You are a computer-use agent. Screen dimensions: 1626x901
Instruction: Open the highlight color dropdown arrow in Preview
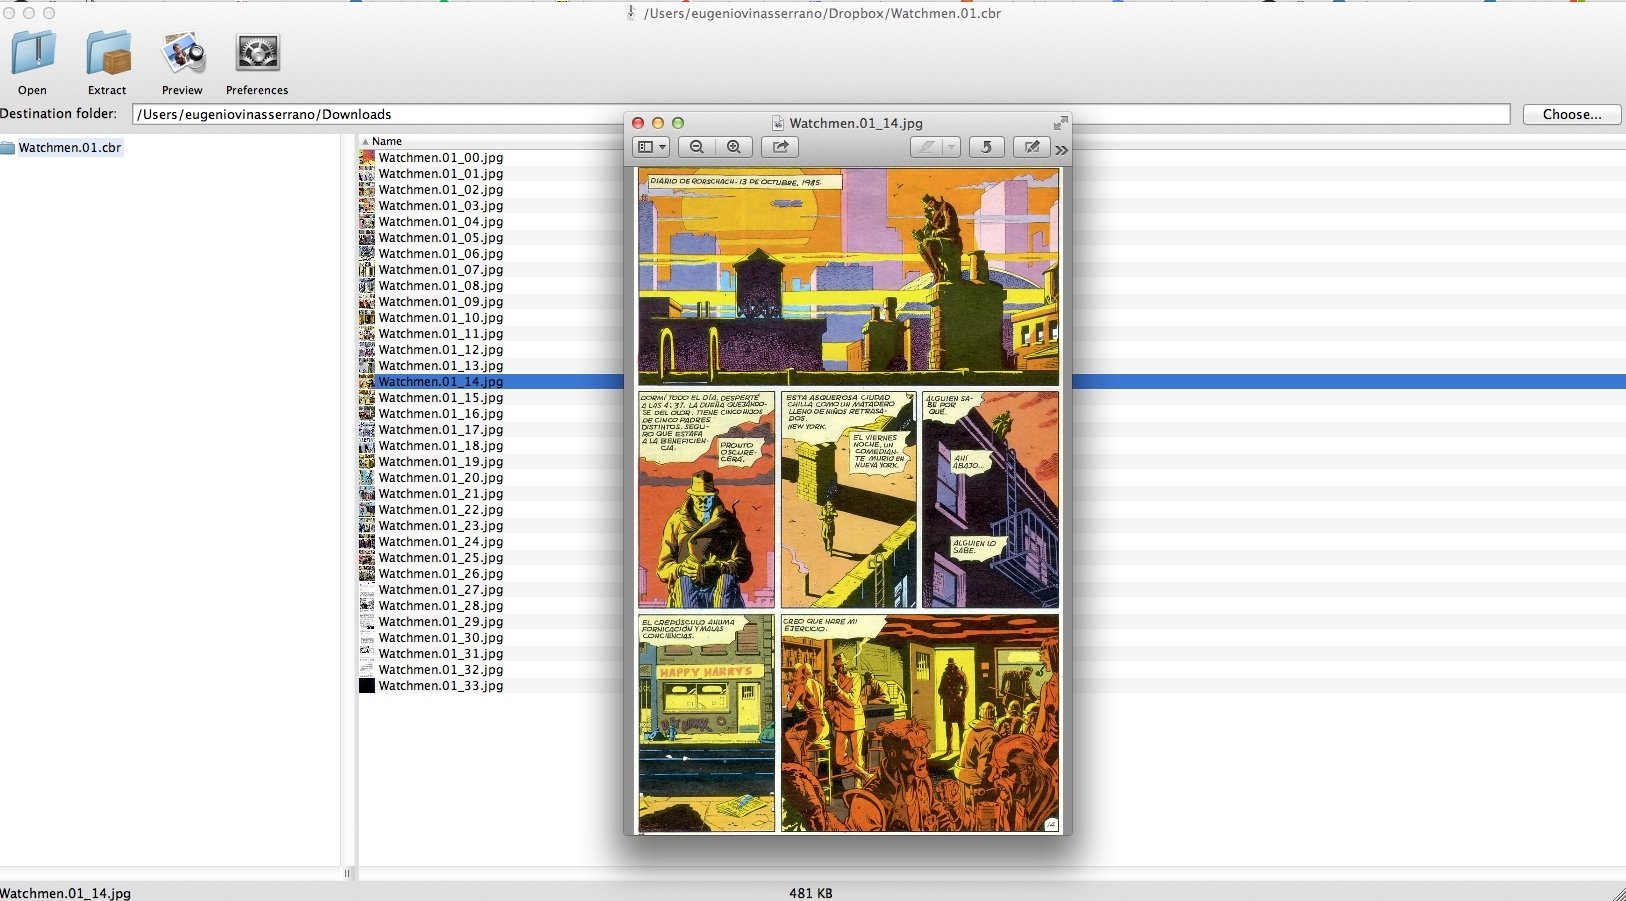(x=951, y=147)
